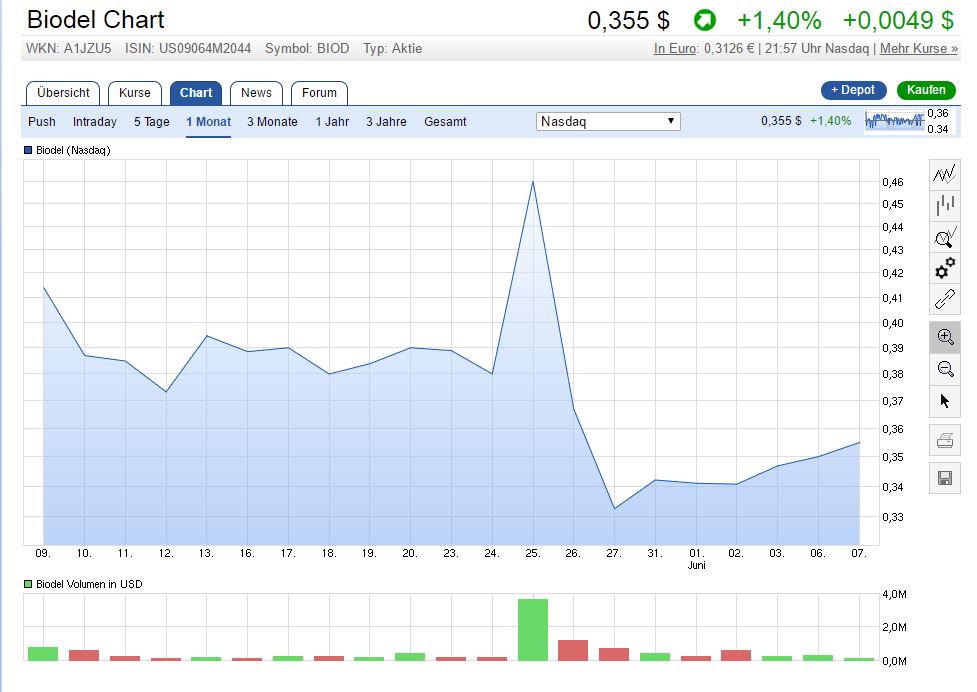Click the Symbol: BIOD text

click(307, 49)
